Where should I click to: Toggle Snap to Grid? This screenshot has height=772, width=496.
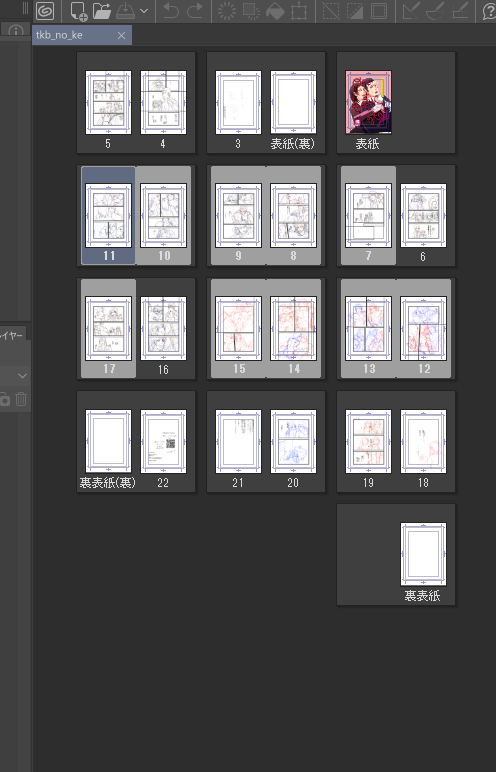pos(460,11)
